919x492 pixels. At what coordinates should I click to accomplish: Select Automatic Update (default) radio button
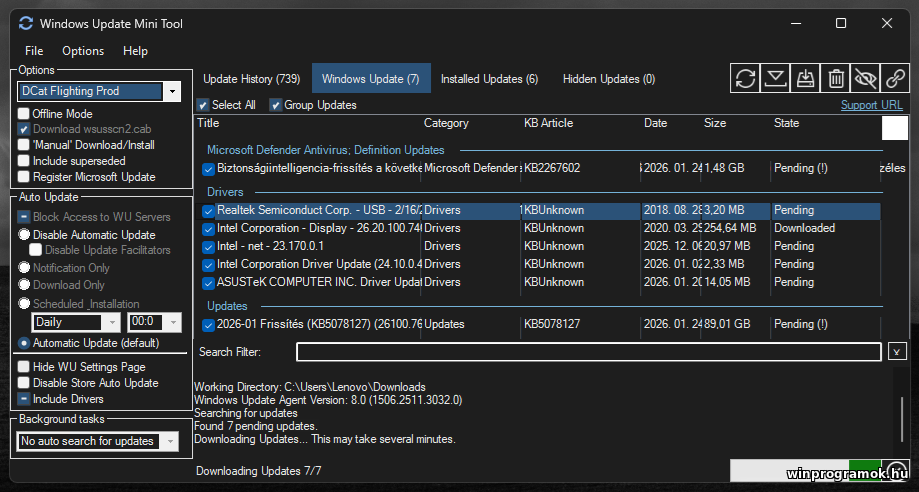[x=24, y=343]
